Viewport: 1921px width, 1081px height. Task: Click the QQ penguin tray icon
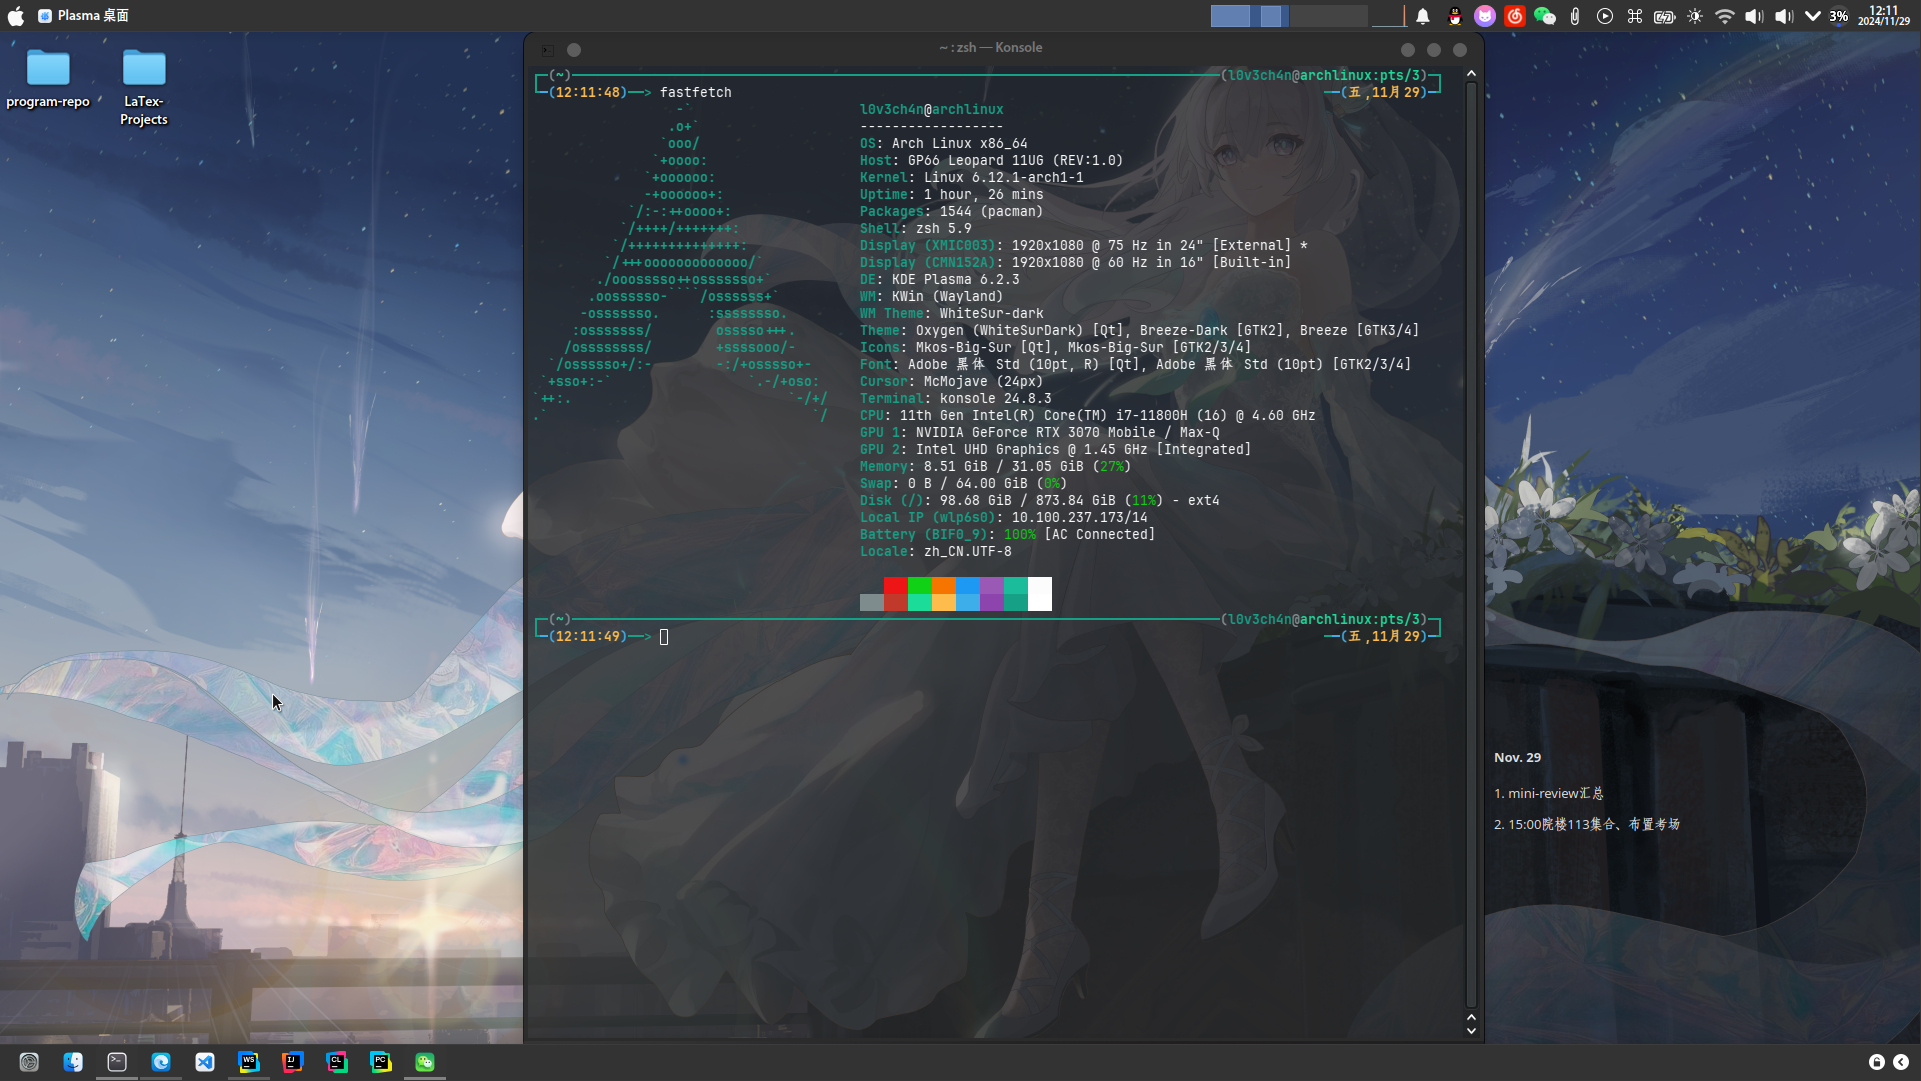1455,16
